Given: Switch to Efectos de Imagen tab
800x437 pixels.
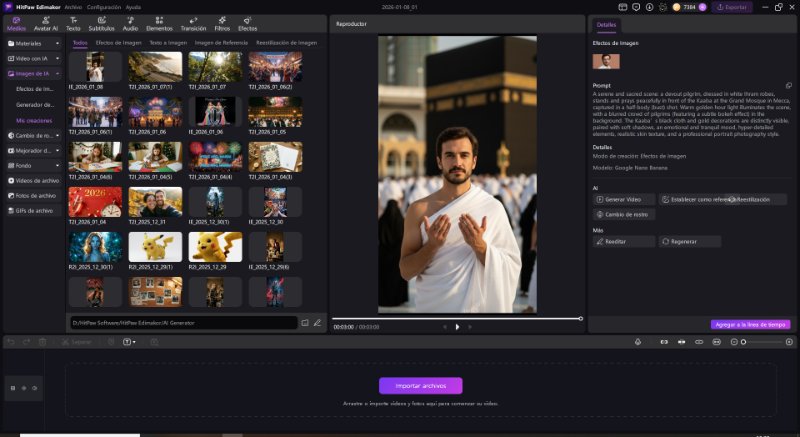Looking at the screenshot, I should click(118, 43).
